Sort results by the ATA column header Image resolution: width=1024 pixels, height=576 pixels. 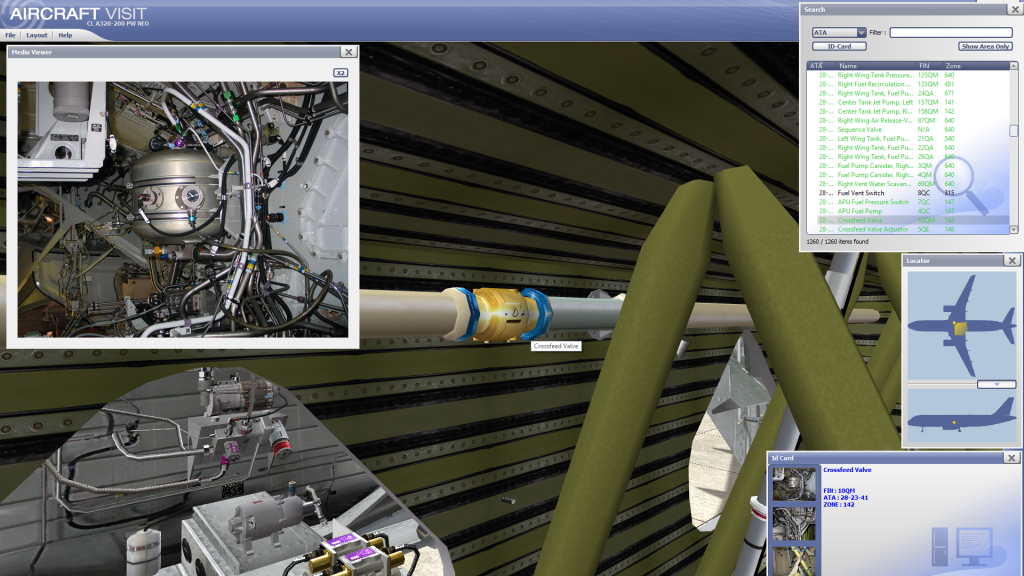821,66
